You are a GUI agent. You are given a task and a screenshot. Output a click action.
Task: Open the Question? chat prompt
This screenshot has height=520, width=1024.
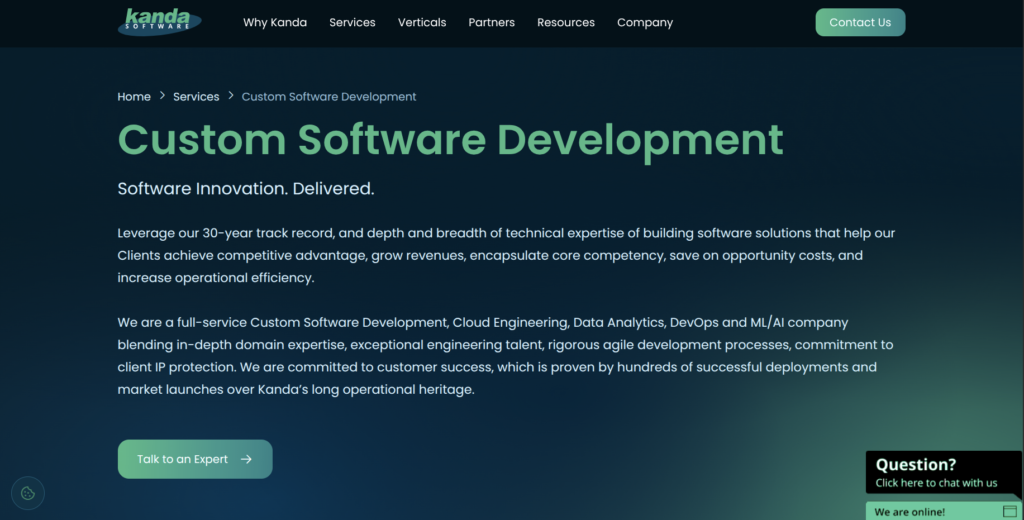pos(944,472)
